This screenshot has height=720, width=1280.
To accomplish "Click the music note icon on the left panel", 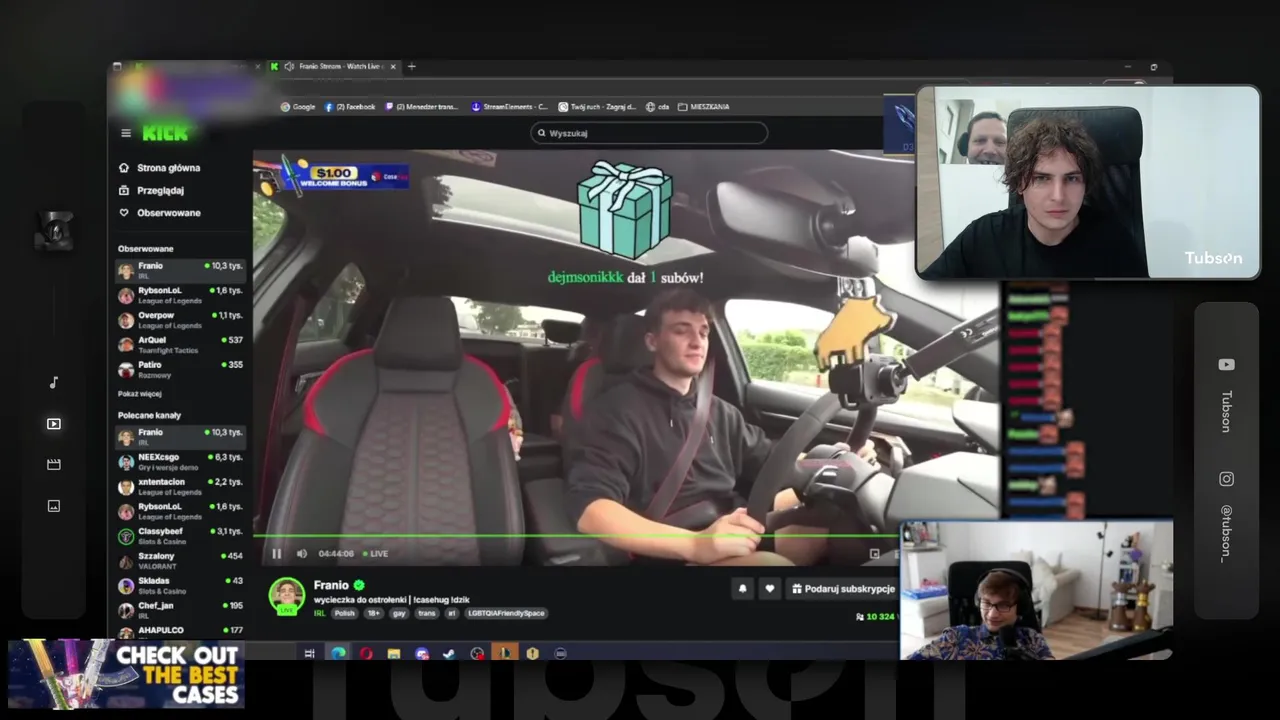I will (x=54, y=382).
